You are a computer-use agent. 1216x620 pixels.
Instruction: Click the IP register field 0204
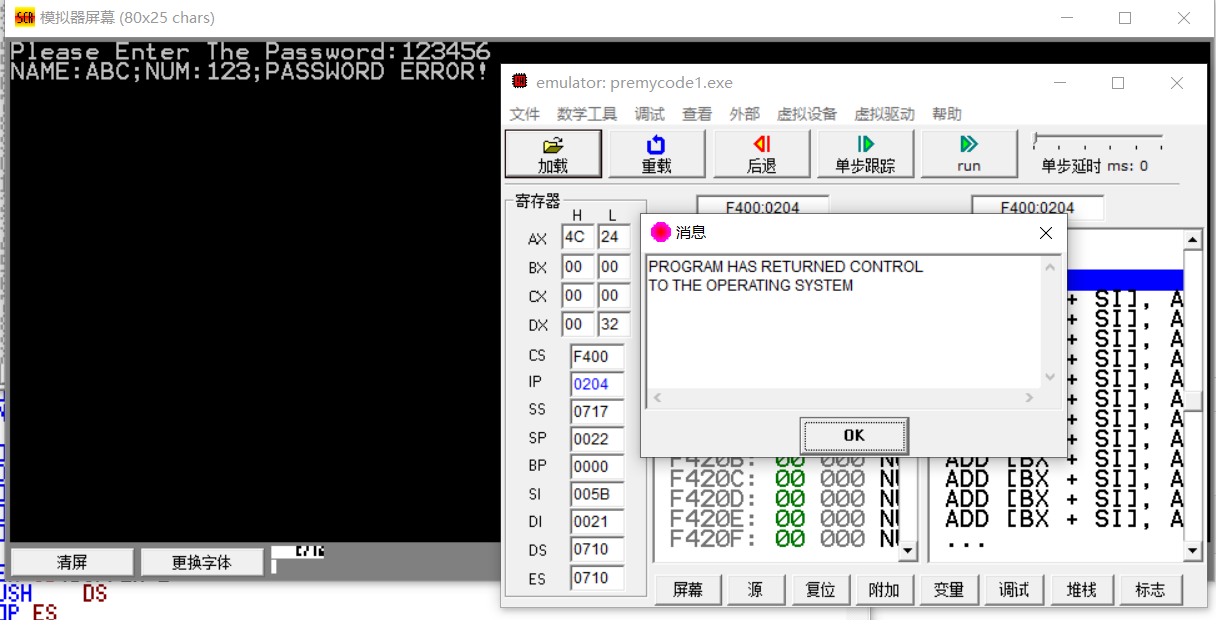597,384
